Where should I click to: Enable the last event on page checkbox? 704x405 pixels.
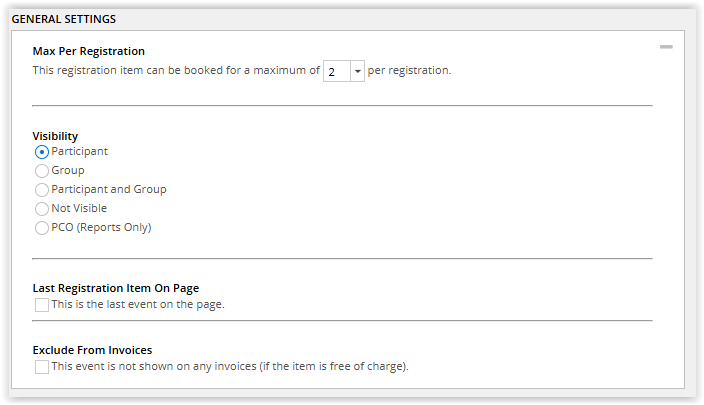tap(42, 305)
